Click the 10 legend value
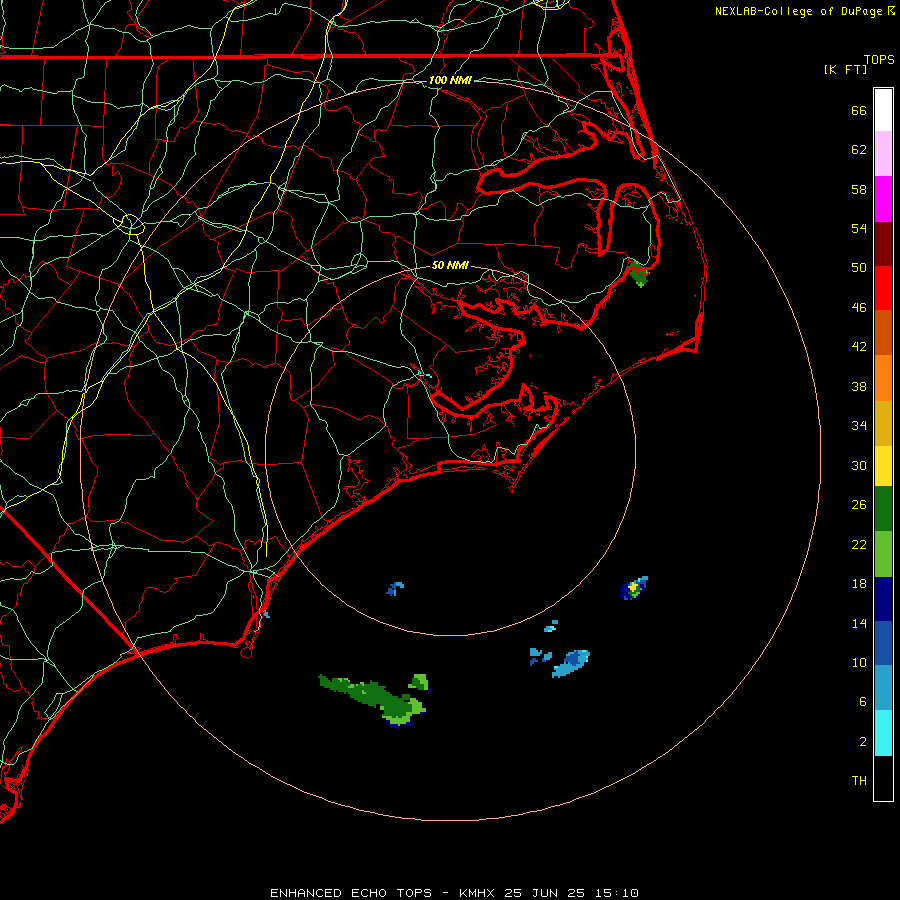The width and height of the screenshot is (900, 900). [x=859, y=662]
